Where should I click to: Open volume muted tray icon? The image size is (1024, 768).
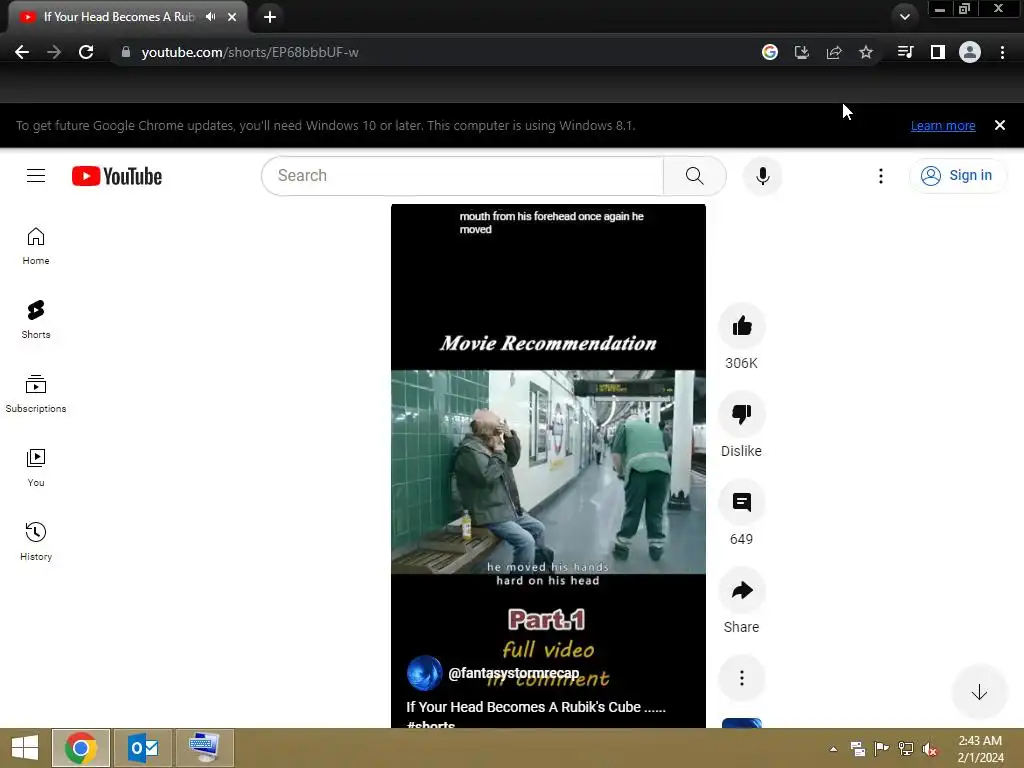pos(930,748)
